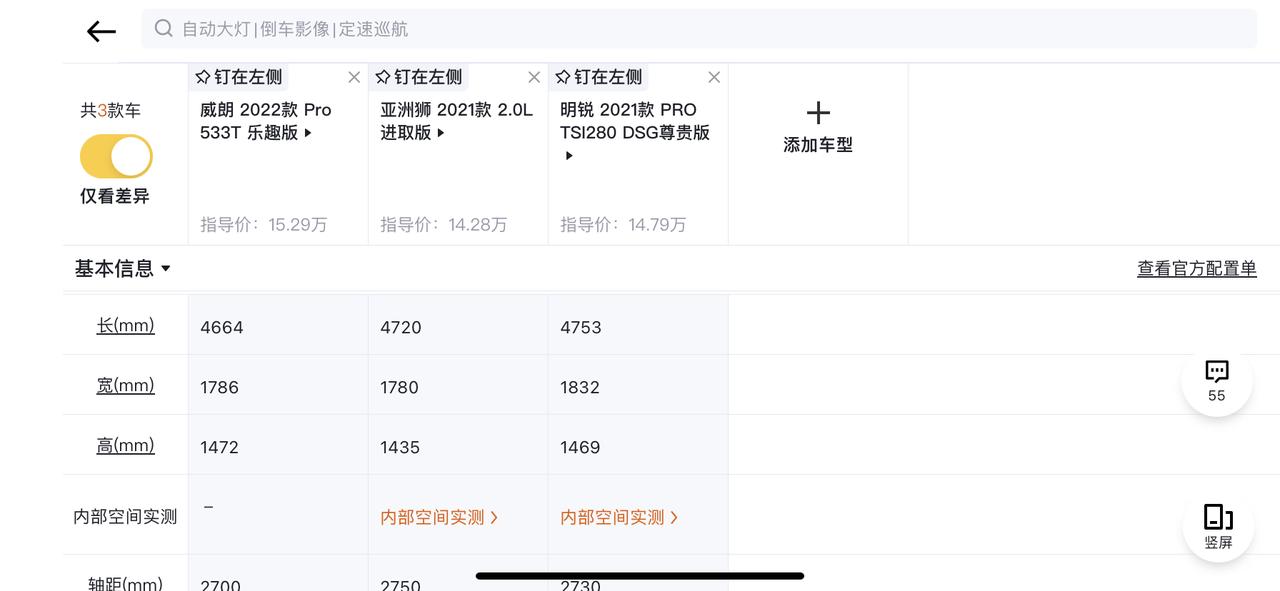Select the 威朗 guide price 15.29万
1280x591 pixels.
tap(264, 225)
